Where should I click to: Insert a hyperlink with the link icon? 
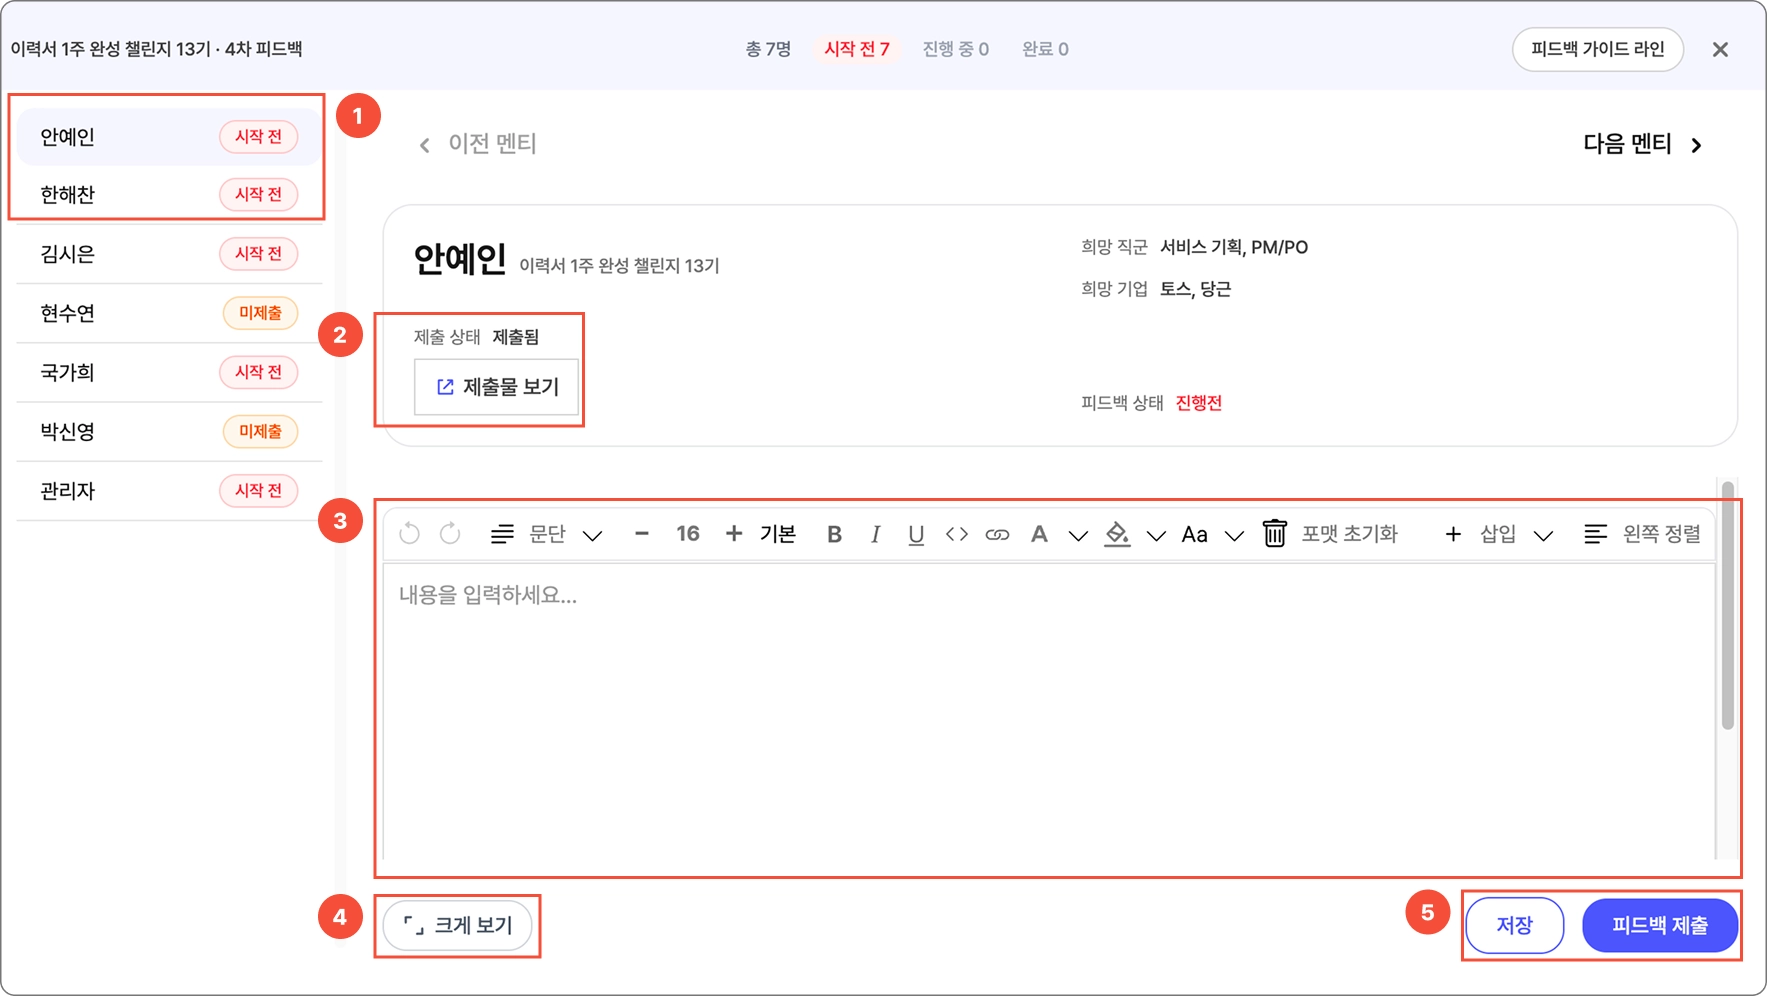[x=997, y=534]
